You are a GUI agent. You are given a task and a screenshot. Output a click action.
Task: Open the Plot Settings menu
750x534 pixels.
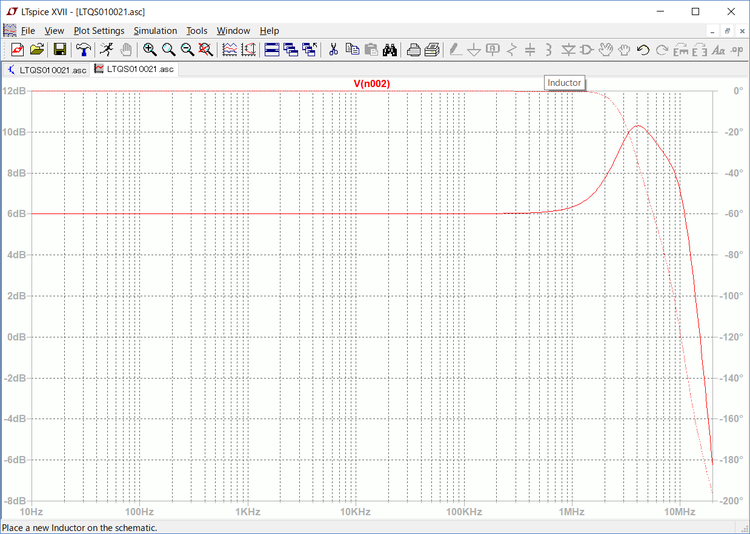point(99,31)
